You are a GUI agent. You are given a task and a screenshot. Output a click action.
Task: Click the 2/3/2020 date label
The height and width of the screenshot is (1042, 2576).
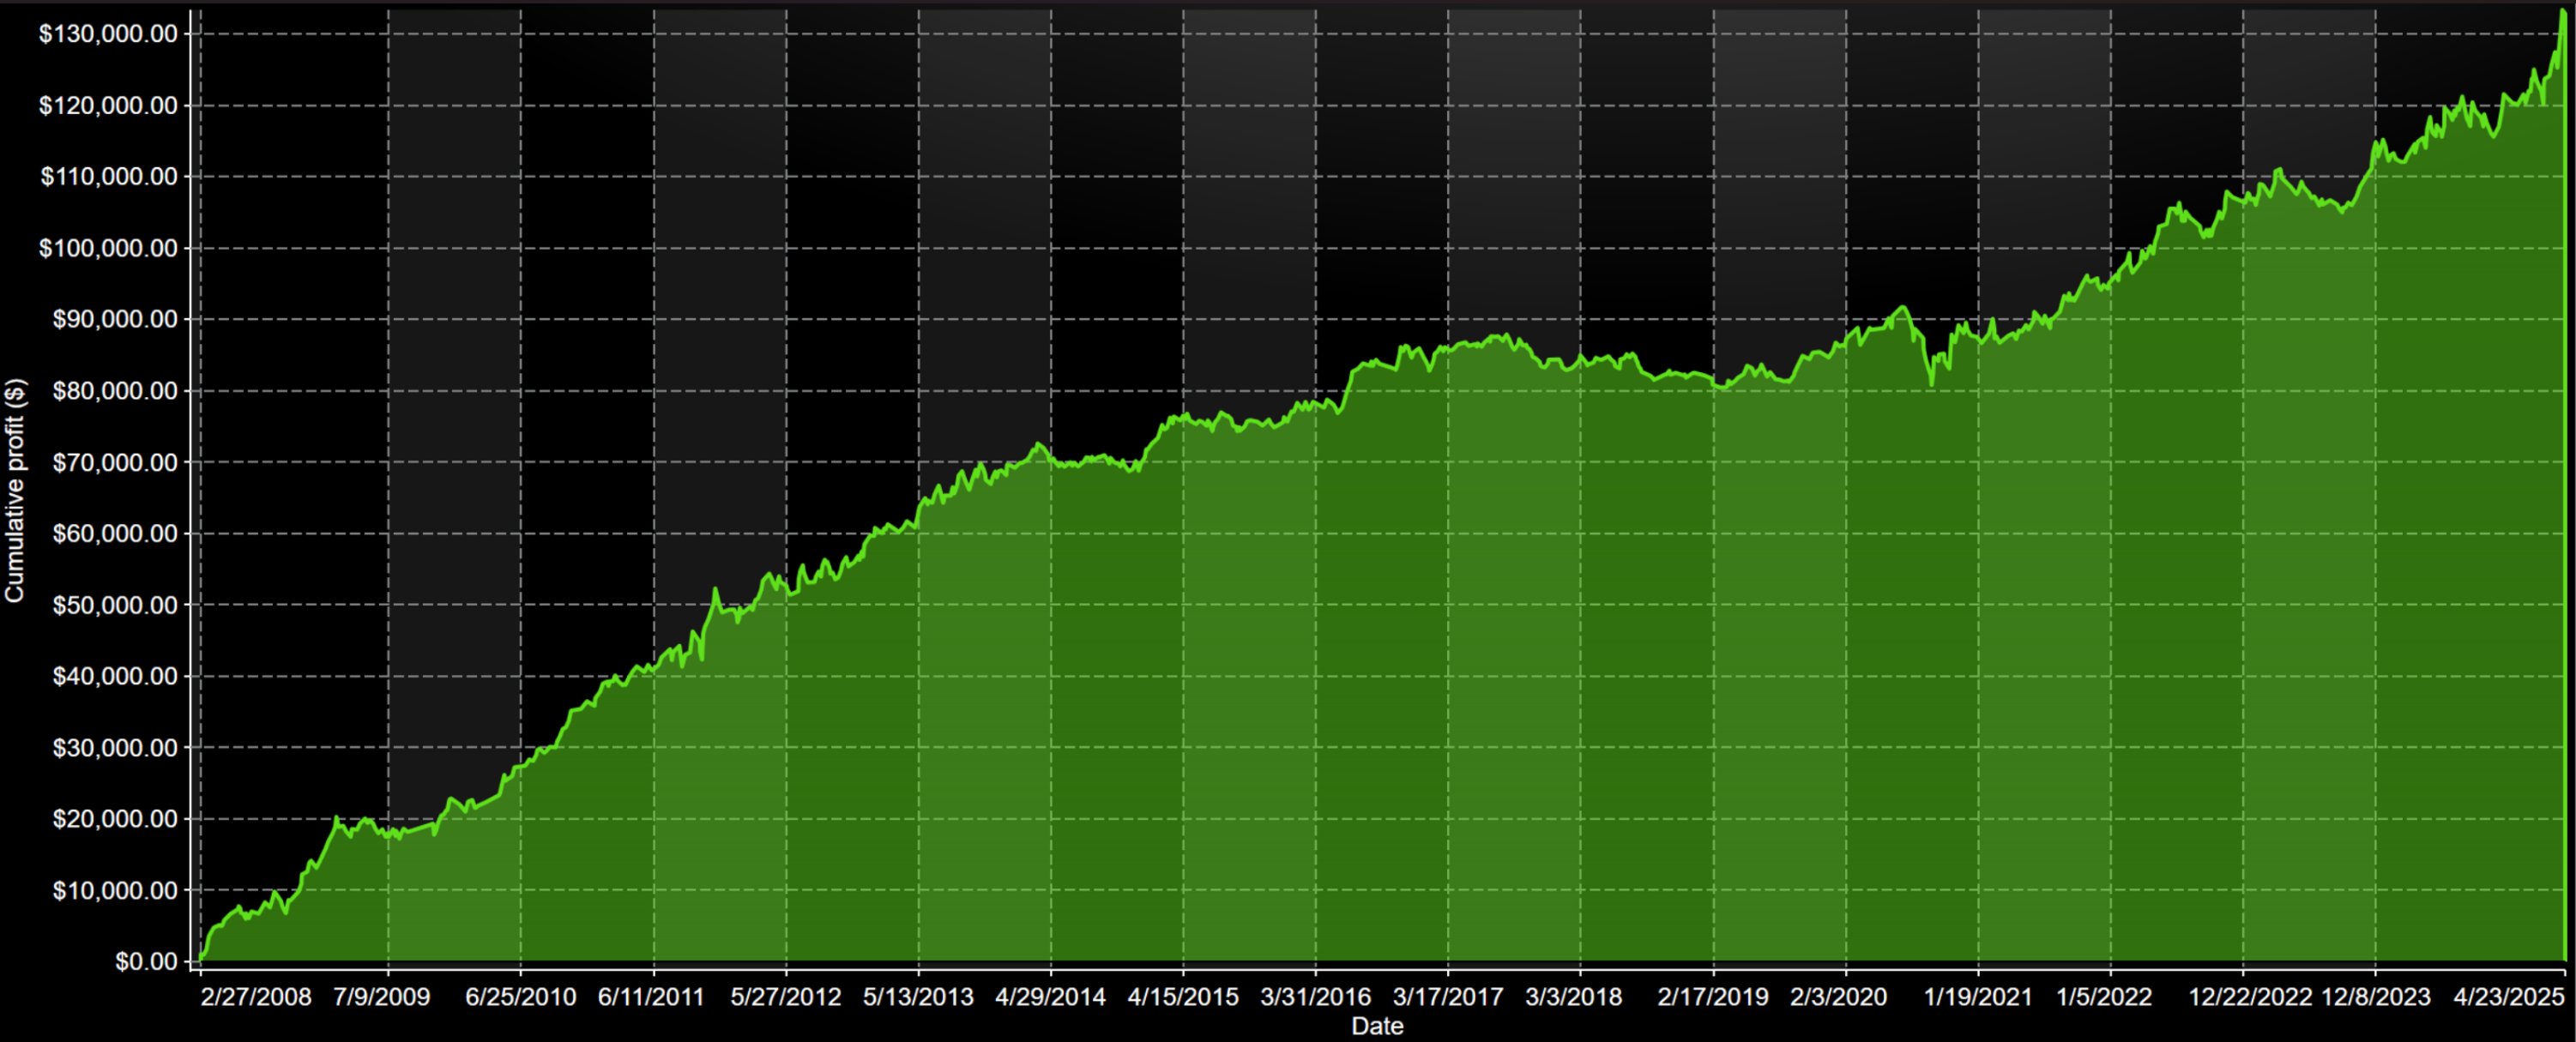pos(1838,997)
